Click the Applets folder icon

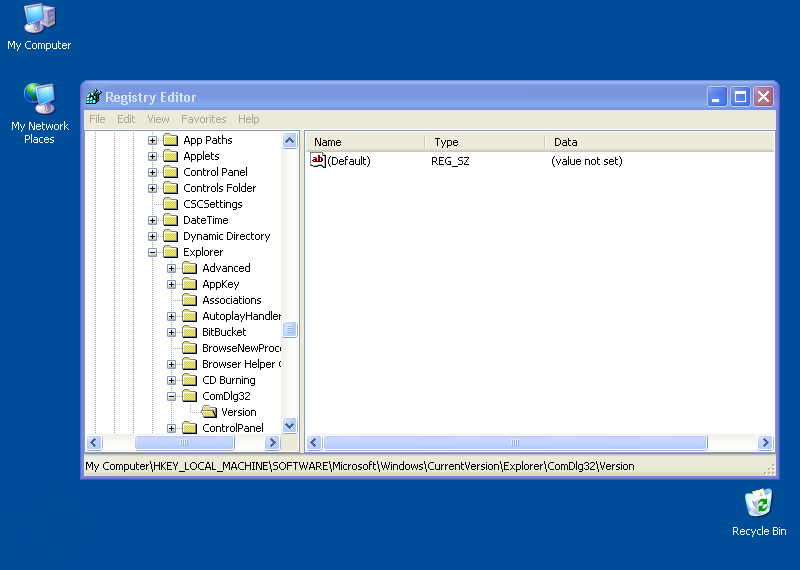pos(170,156)
